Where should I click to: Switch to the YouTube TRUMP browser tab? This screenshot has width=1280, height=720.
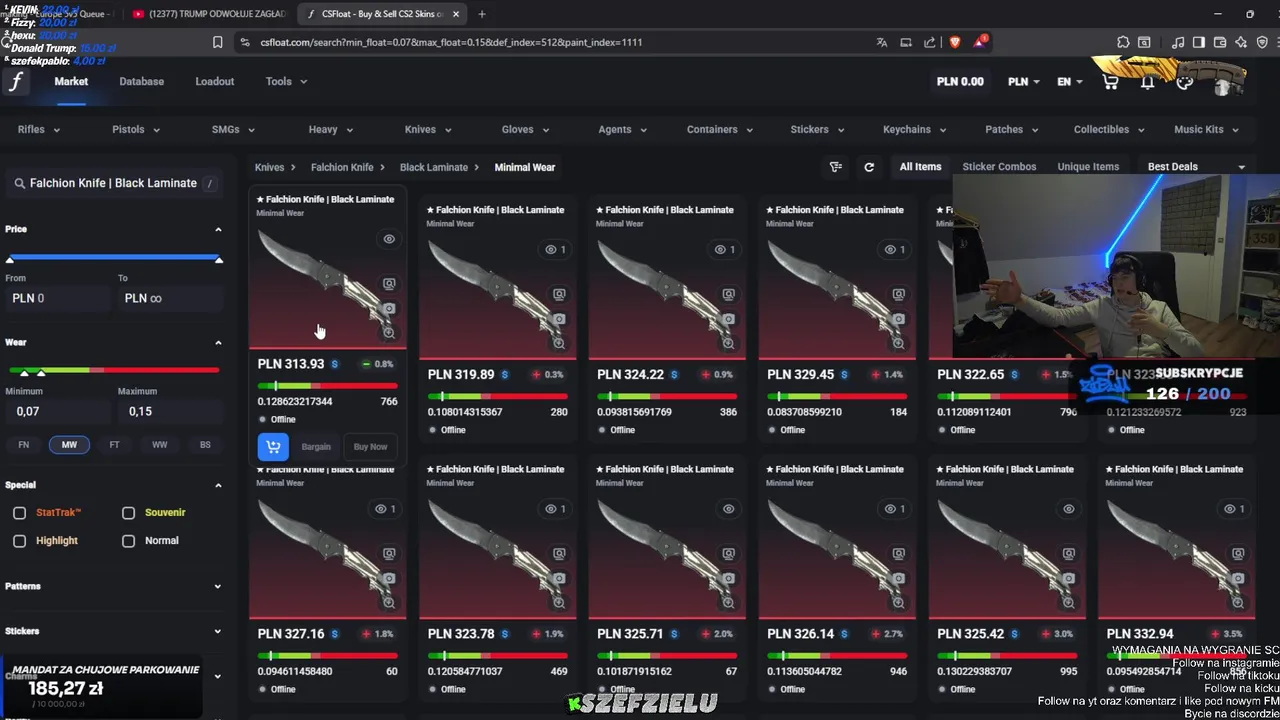[208, 14]
